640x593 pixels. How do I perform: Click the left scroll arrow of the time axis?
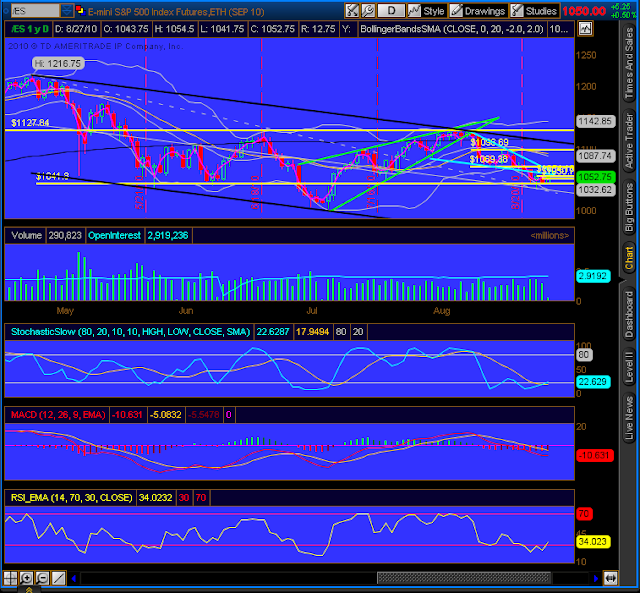pyautogui.click(x=74, y=578)
